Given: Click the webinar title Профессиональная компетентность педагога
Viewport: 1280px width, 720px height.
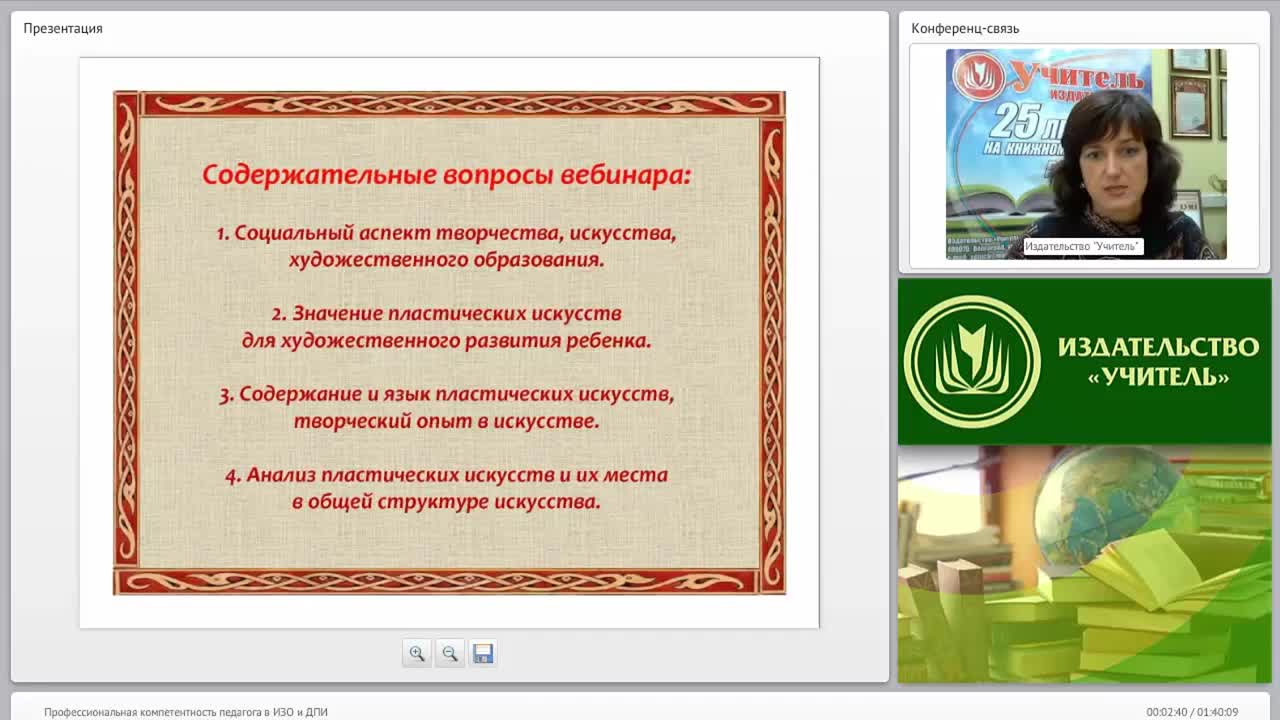Looking at the screenshot, I should click(186, 712).
